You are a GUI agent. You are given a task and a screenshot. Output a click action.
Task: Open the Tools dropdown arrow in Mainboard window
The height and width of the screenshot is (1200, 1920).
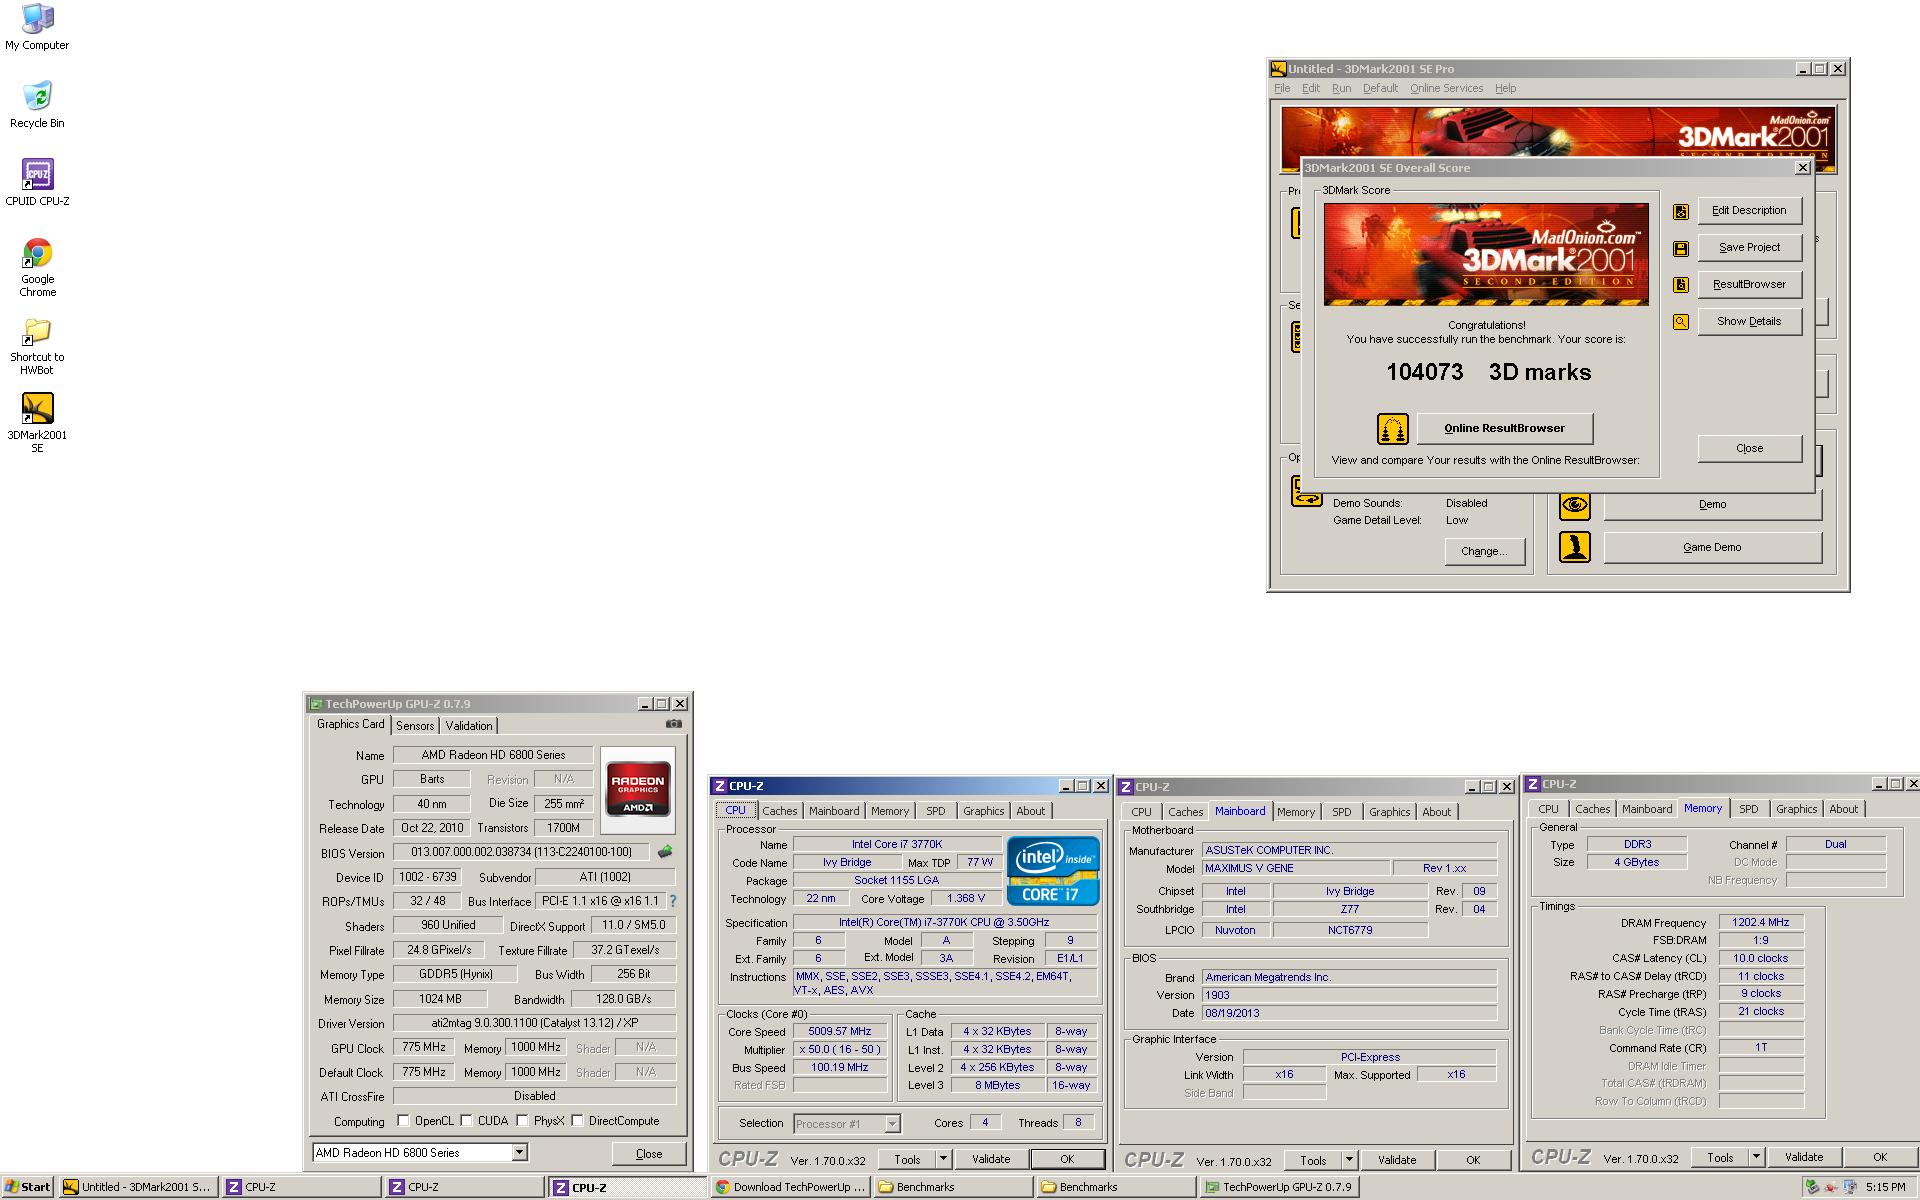coord(1348,1160)
